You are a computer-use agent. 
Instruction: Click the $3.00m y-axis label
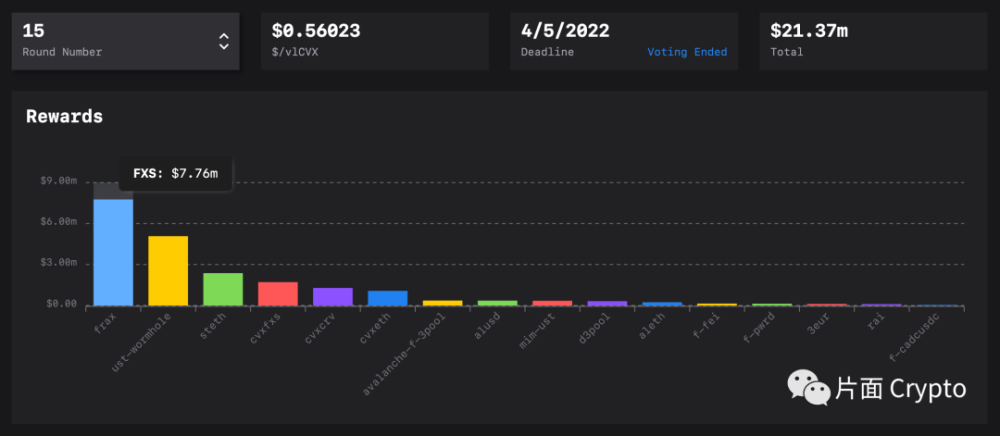click(x=58, y=263)
